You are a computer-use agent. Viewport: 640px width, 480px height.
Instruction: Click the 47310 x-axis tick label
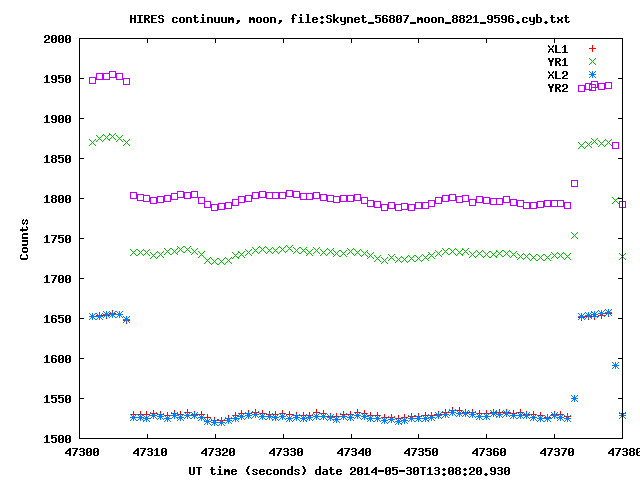click(150, 452)
